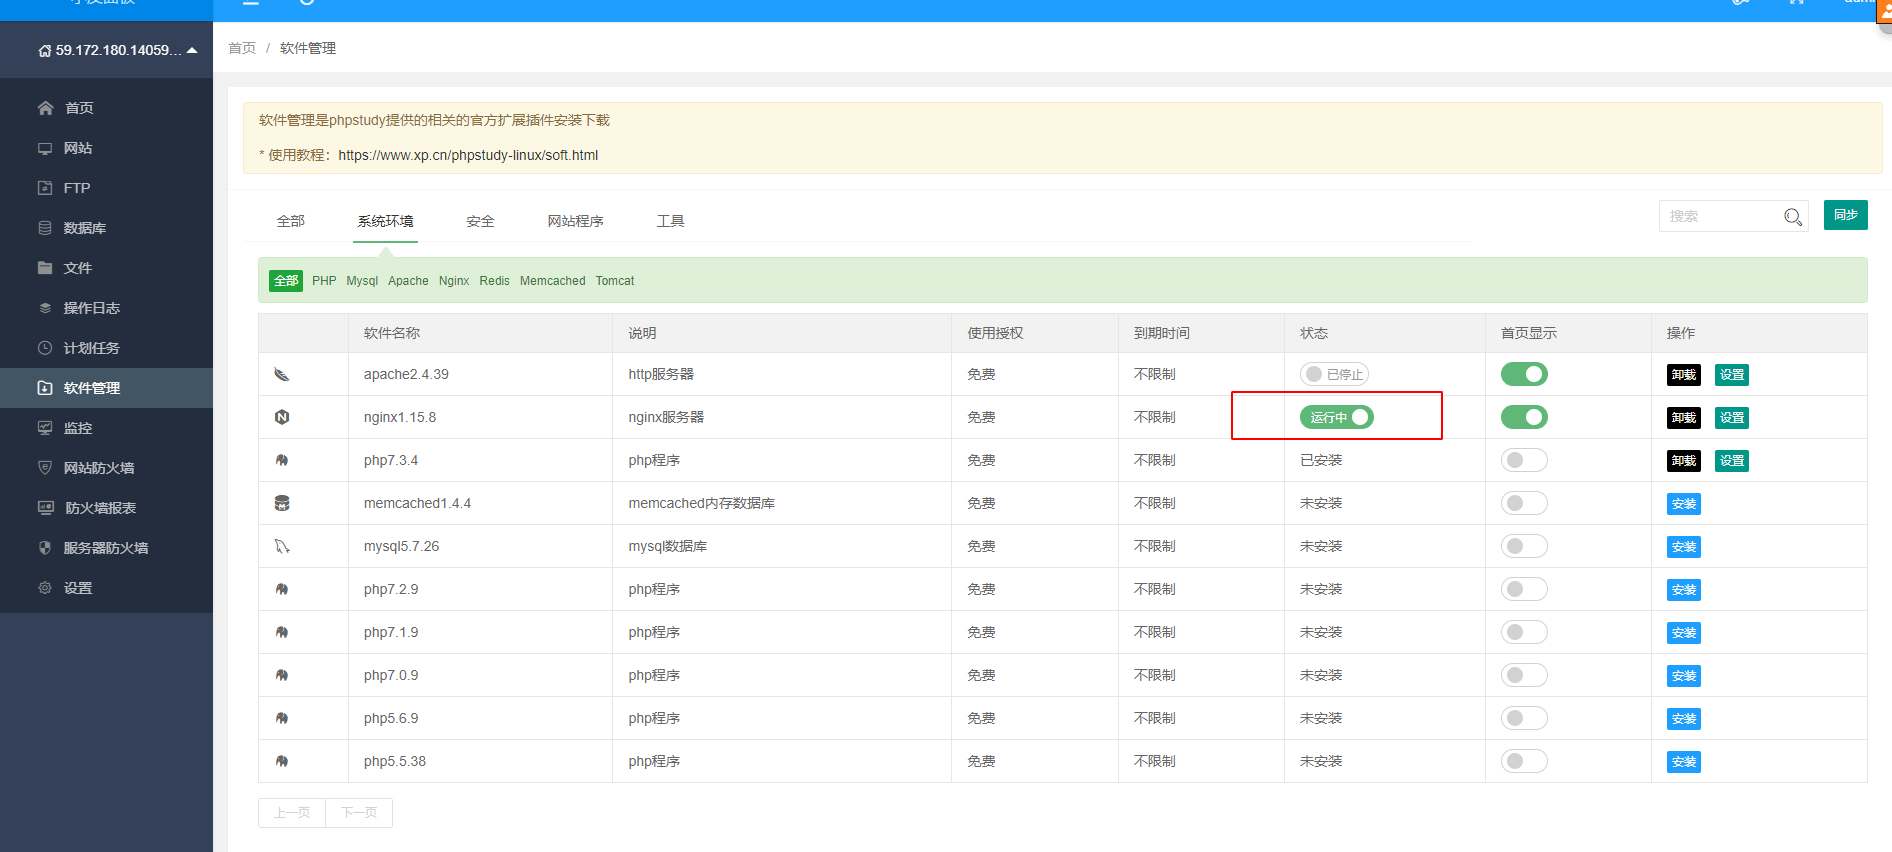Enable 首页显示 for php5.5.38
The width and height of the screenshot is (1892, 852).
point(1524,761)
